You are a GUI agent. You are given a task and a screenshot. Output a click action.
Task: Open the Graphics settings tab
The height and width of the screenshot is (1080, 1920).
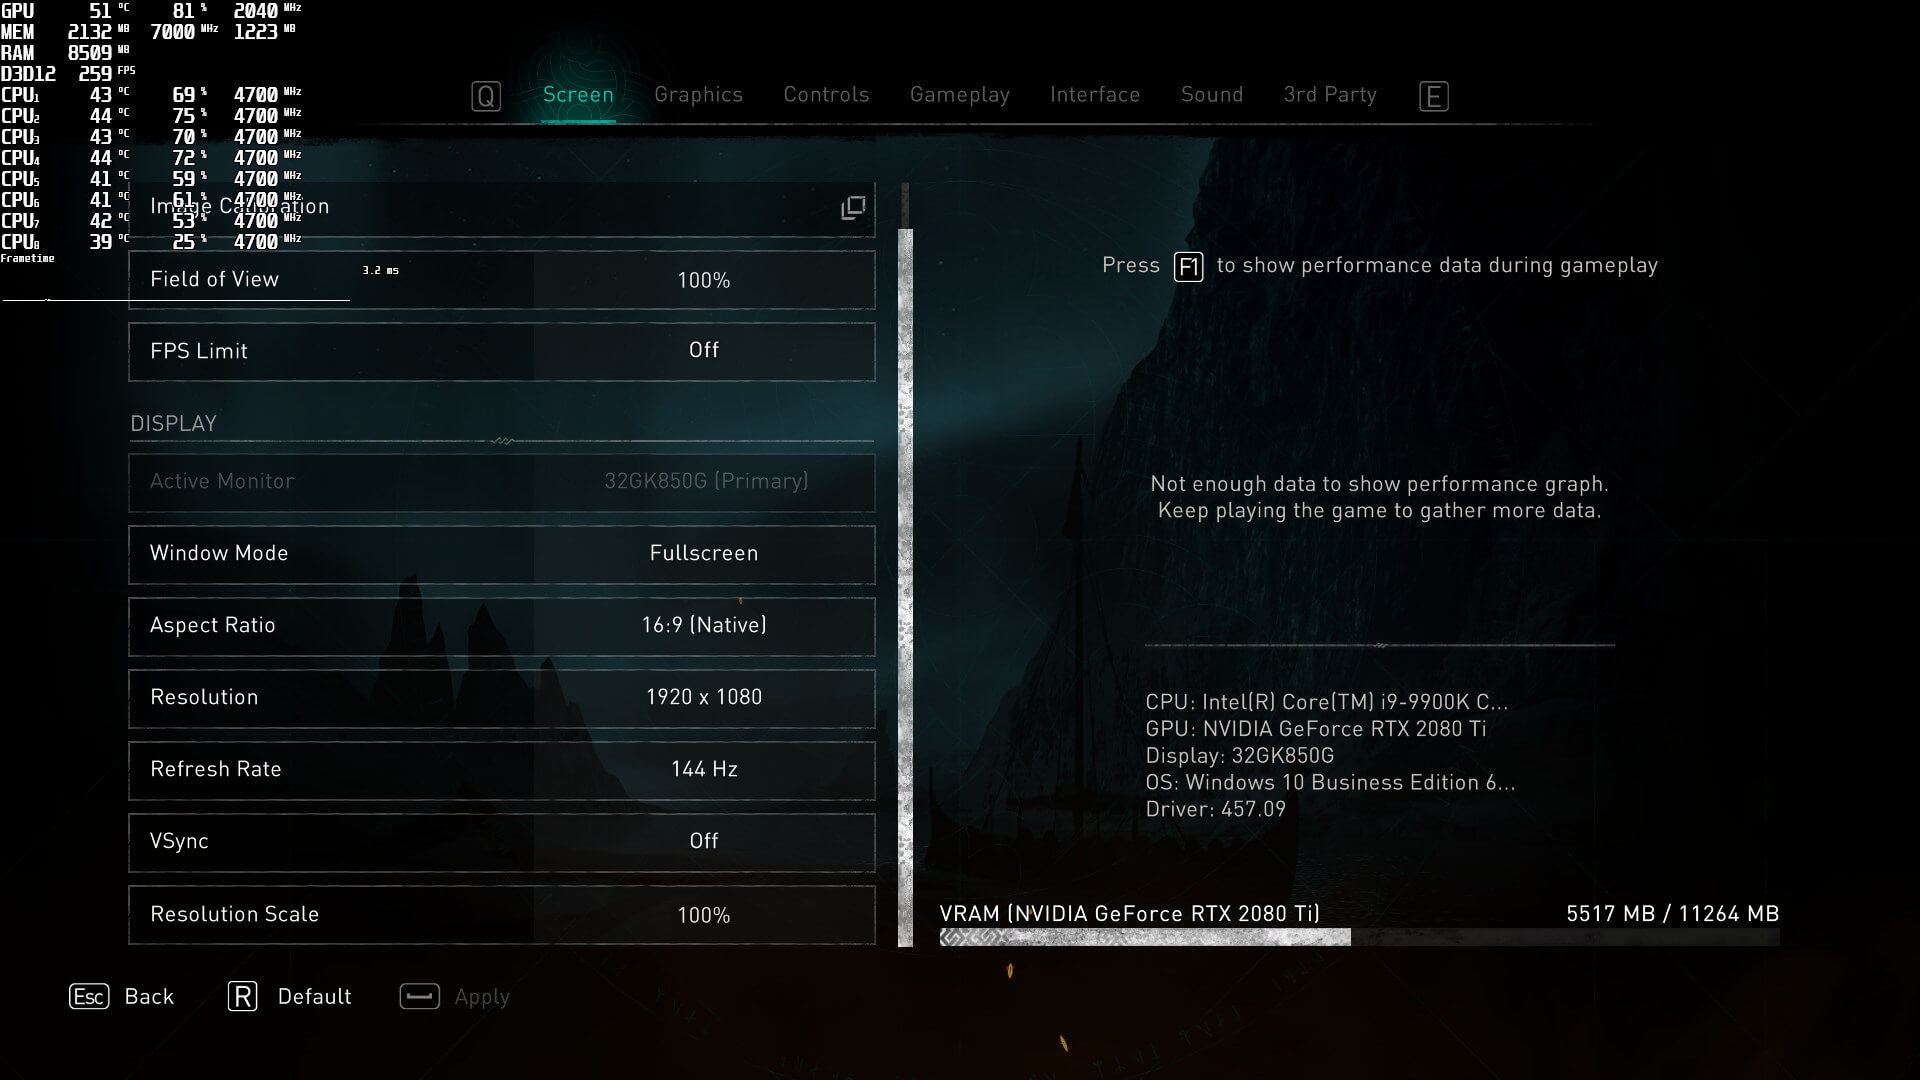[x=698, y=95]
